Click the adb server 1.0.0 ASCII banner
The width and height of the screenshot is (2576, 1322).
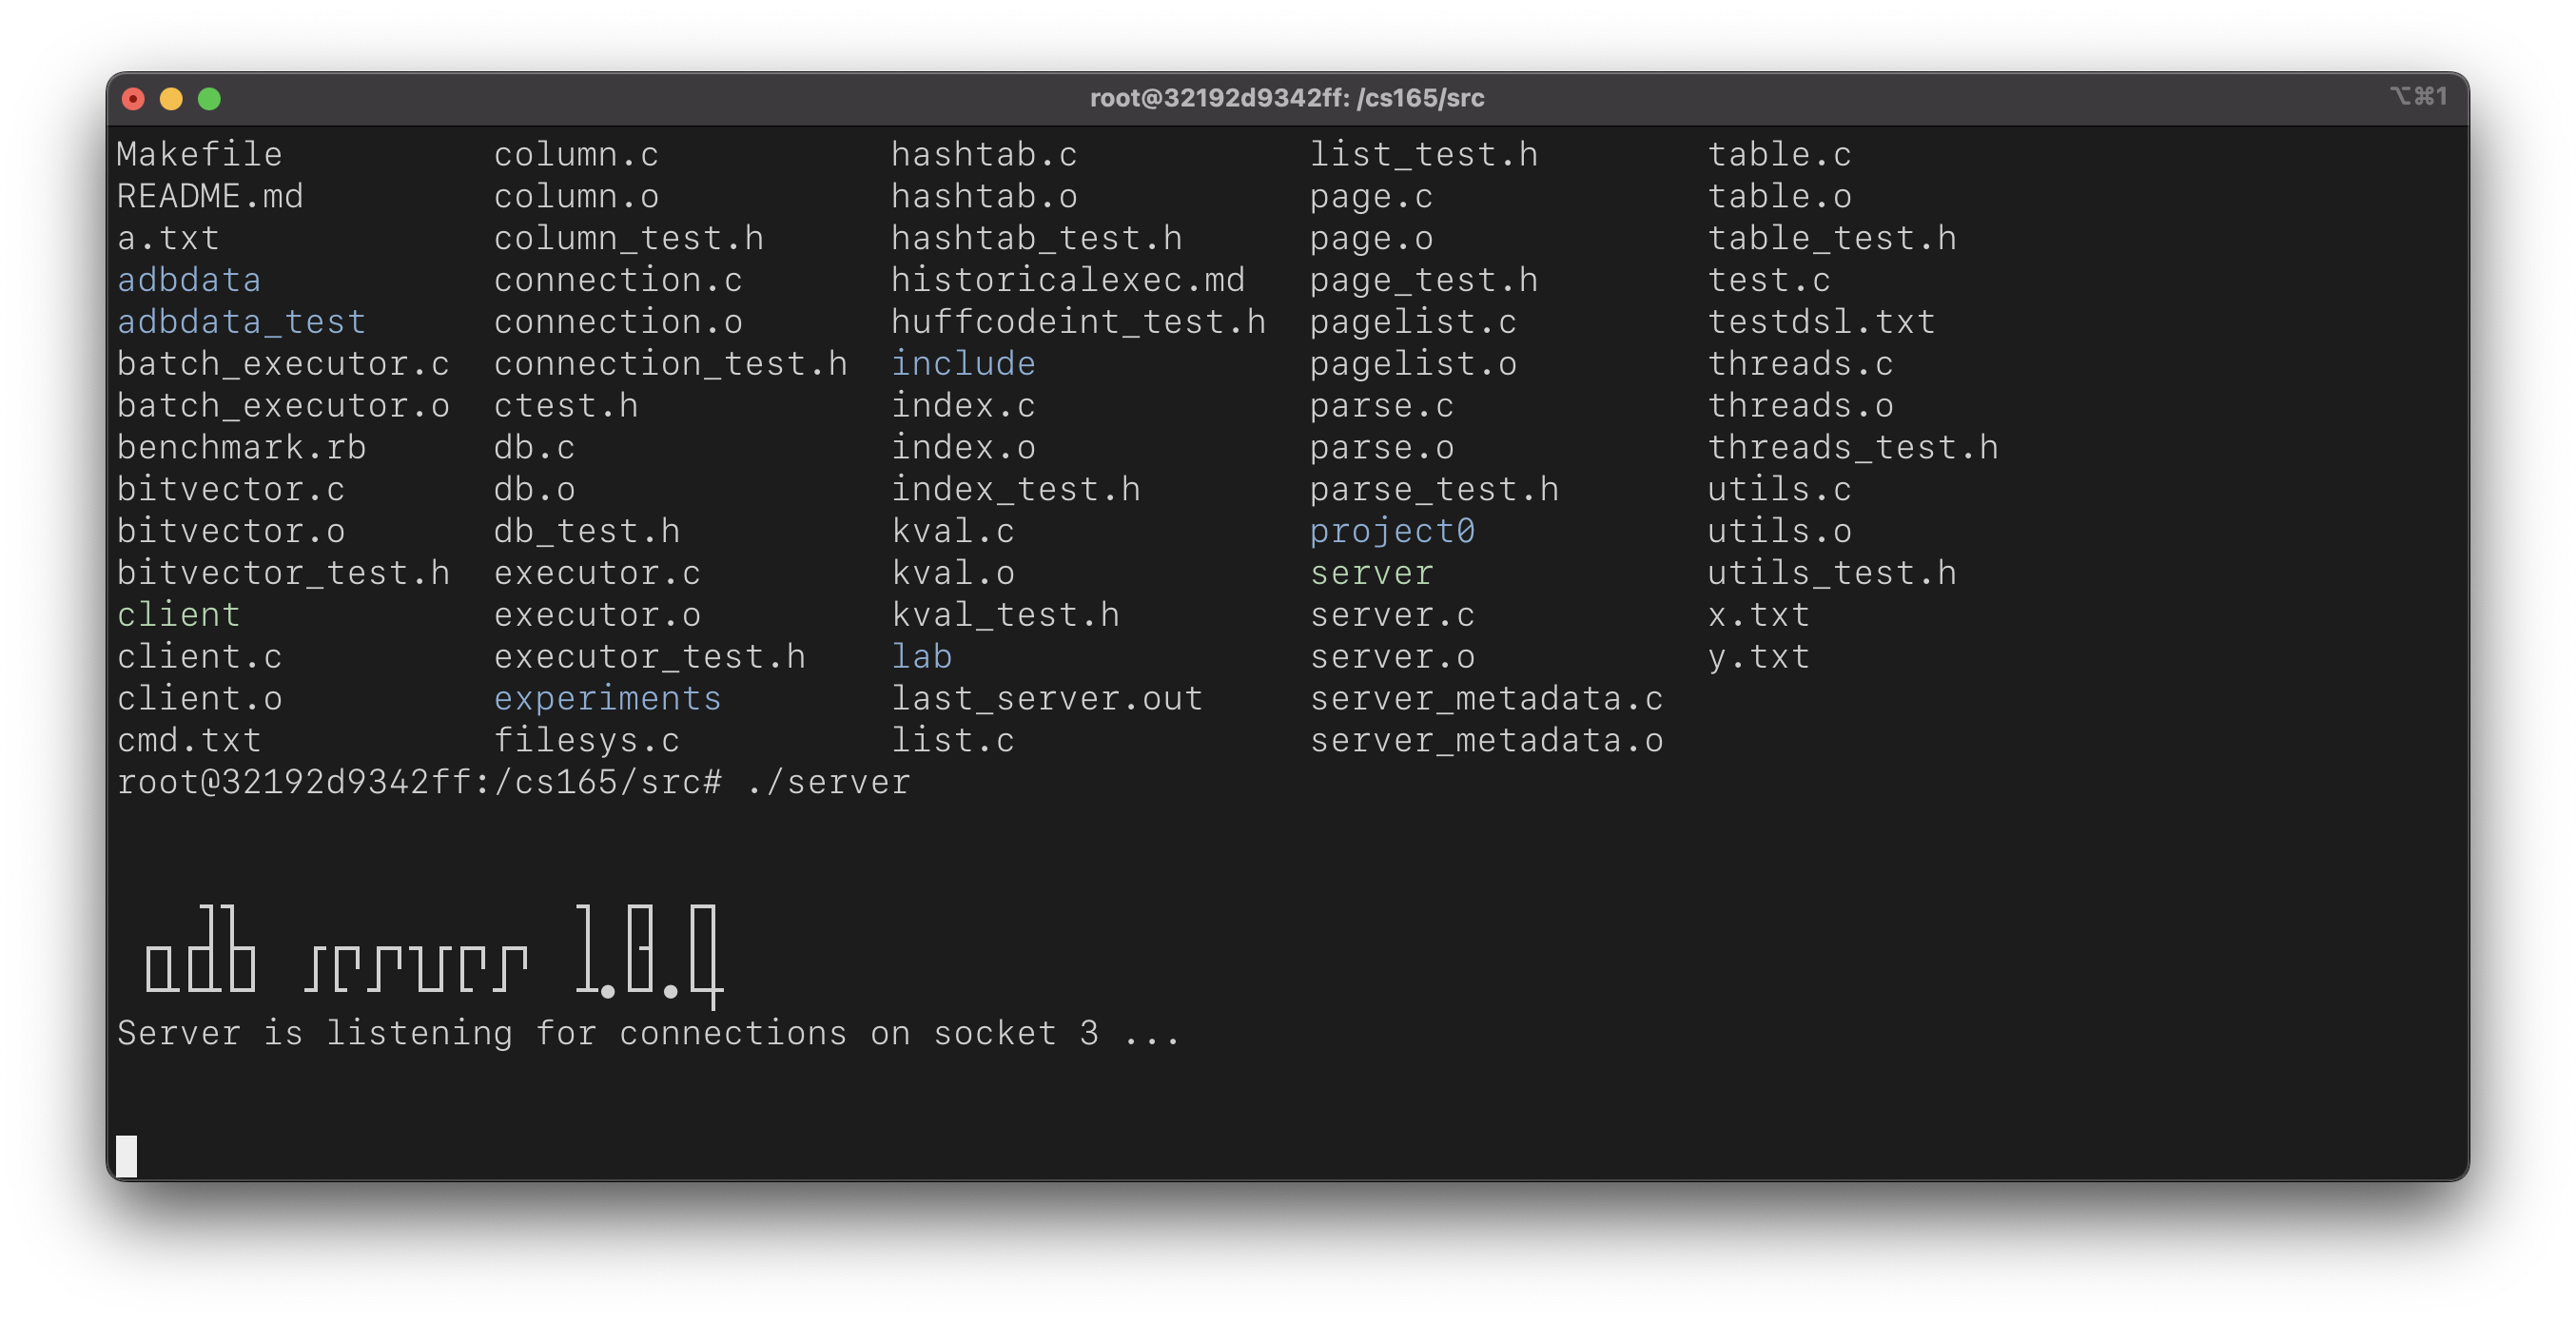click(434, 955)
